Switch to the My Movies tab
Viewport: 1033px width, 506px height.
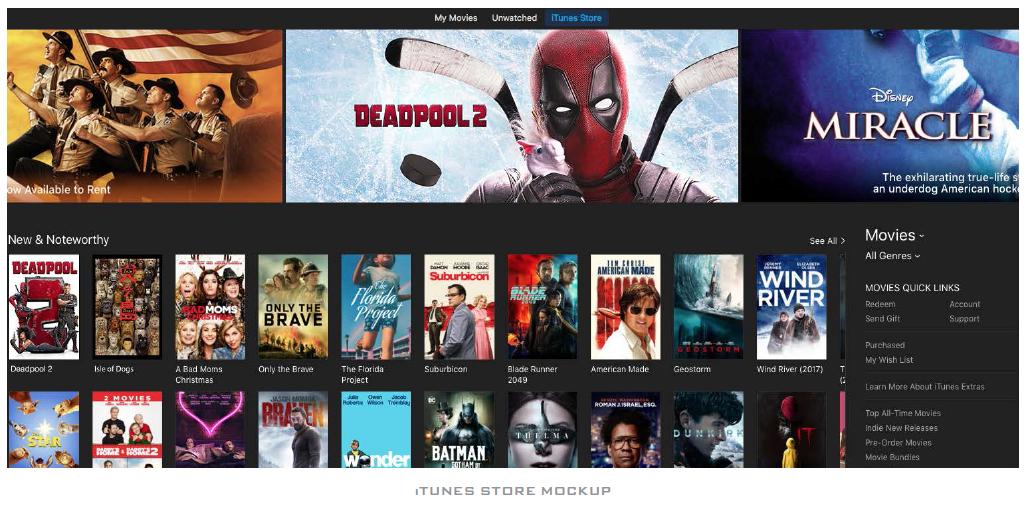point(455,18)
